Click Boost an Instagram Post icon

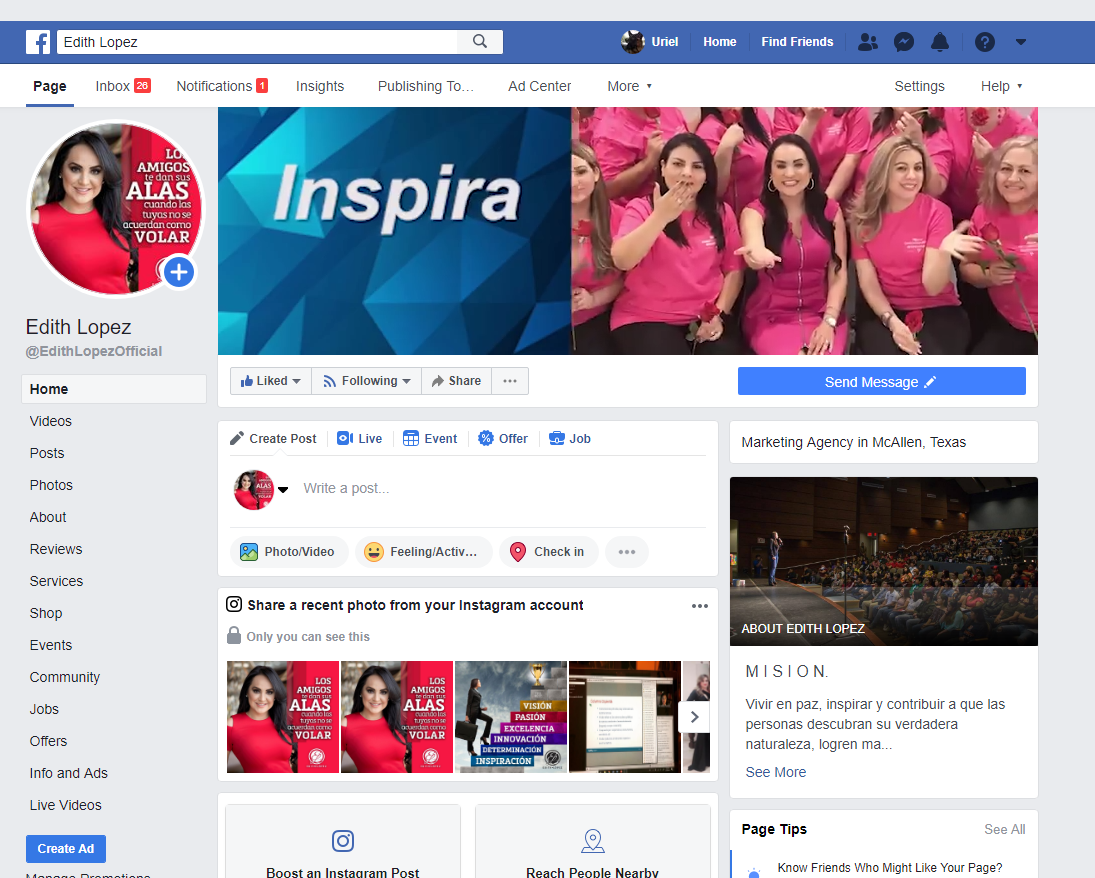click(x=342, y=841)
